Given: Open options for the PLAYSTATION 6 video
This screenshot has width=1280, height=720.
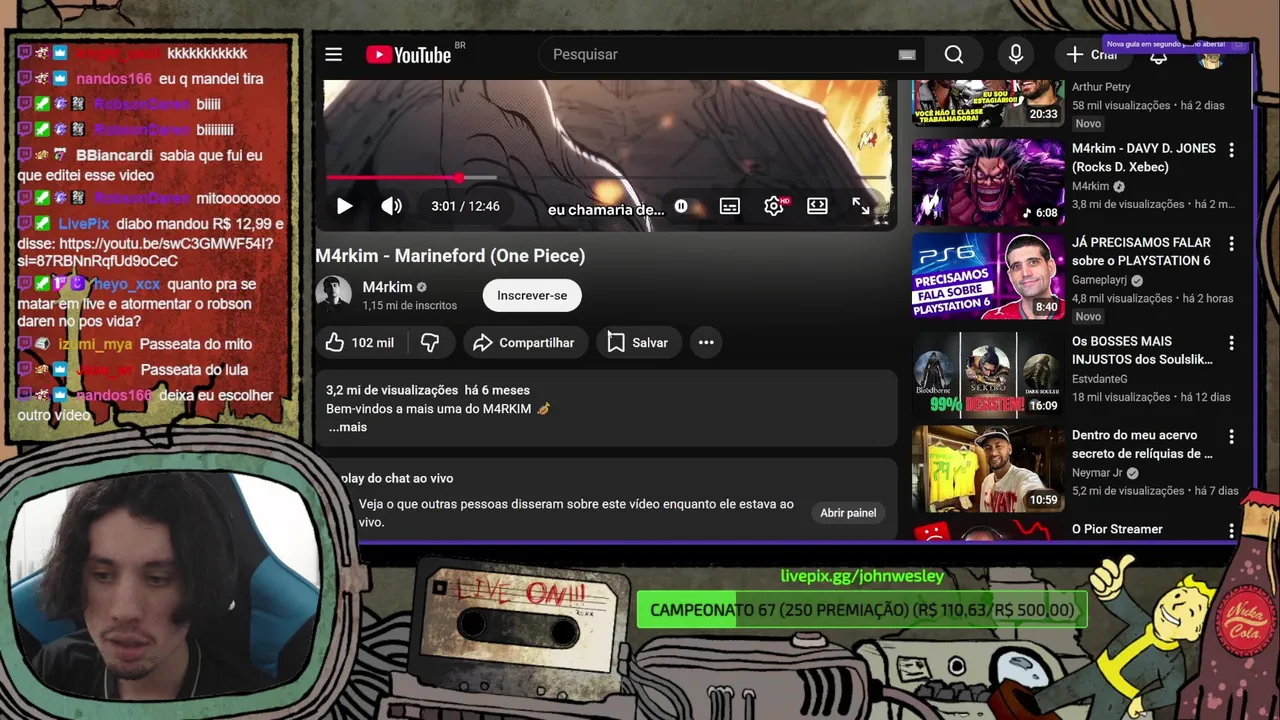Looking at the screenshot, I should [1231, 244].
